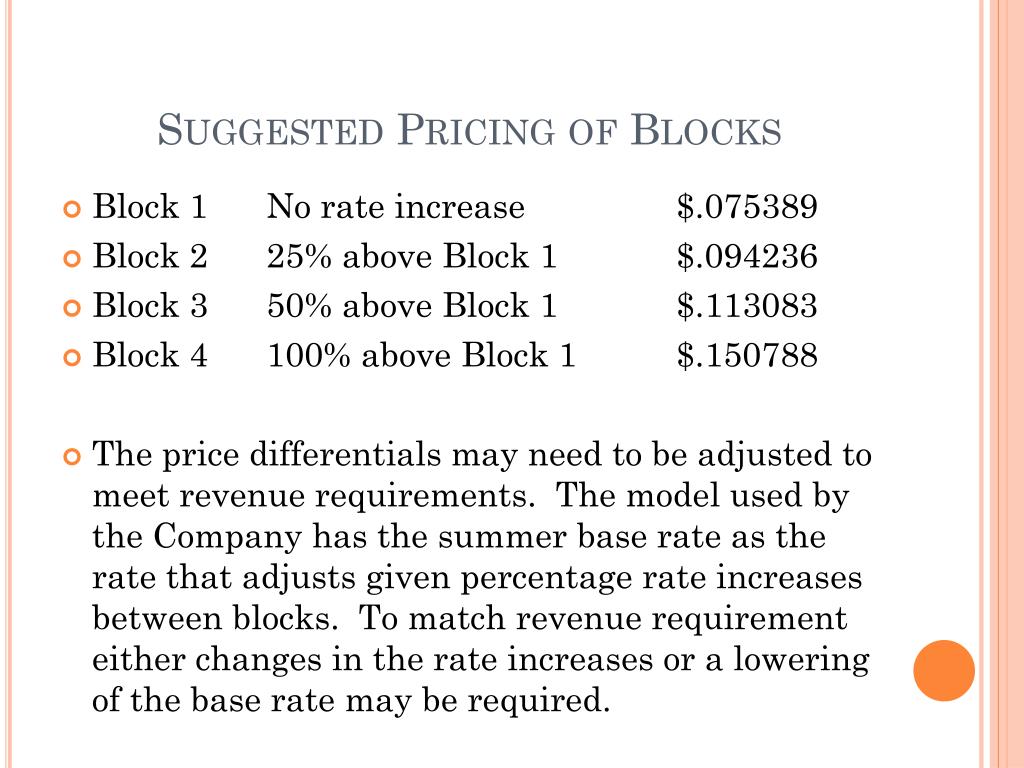Click the No rate increase text

[396, 206]
